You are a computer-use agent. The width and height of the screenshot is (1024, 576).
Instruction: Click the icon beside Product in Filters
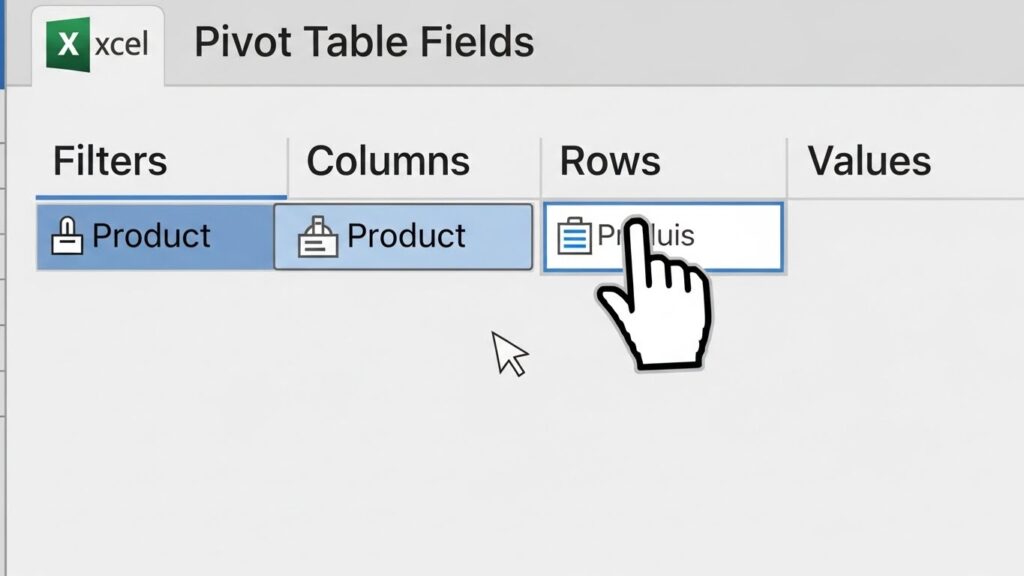68,237
